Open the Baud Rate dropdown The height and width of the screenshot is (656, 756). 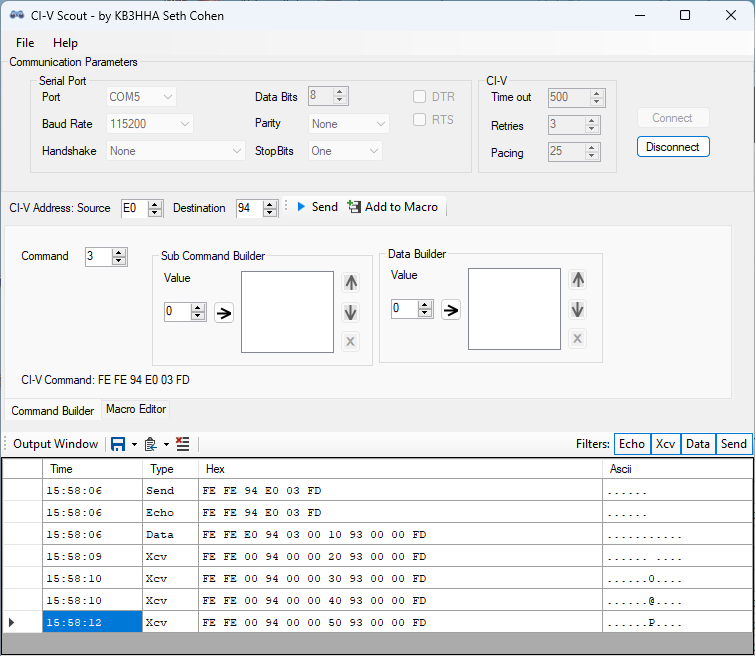(150, 124)
